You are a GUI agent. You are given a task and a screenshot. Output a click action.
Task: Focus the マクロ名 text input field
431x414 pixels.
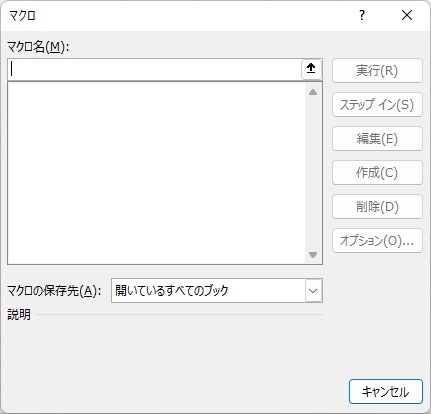pyautogui.click(x=155, y=69)
